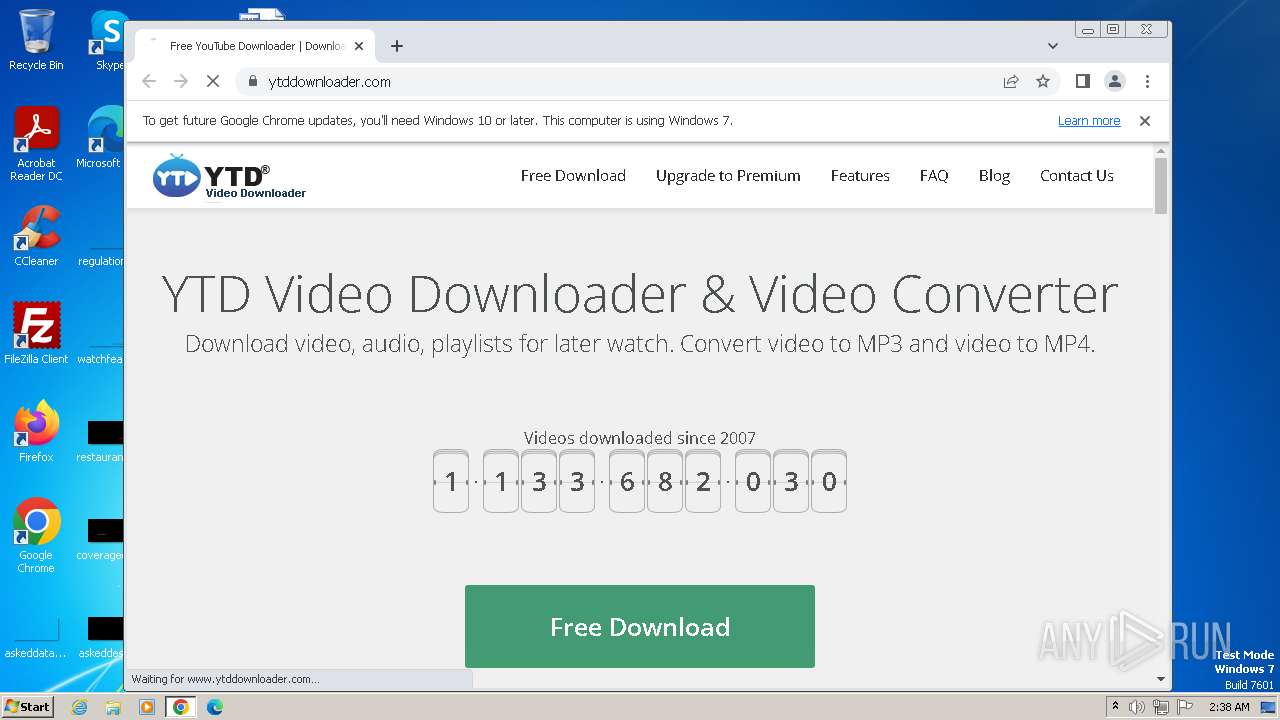Open Free Download in the site navigation
1280x720 pixels.
(x=573, y=175)
